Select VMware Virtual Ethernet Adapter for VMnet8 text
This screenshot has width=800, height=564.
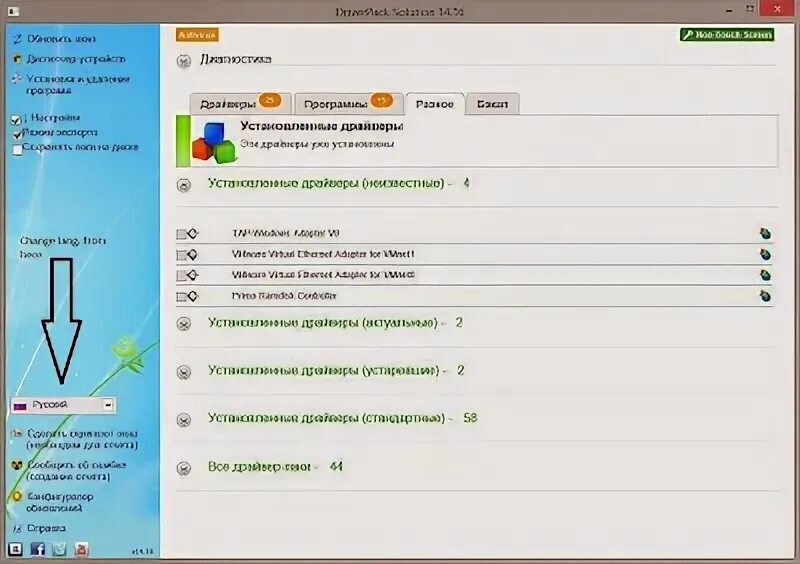[323, 275]
